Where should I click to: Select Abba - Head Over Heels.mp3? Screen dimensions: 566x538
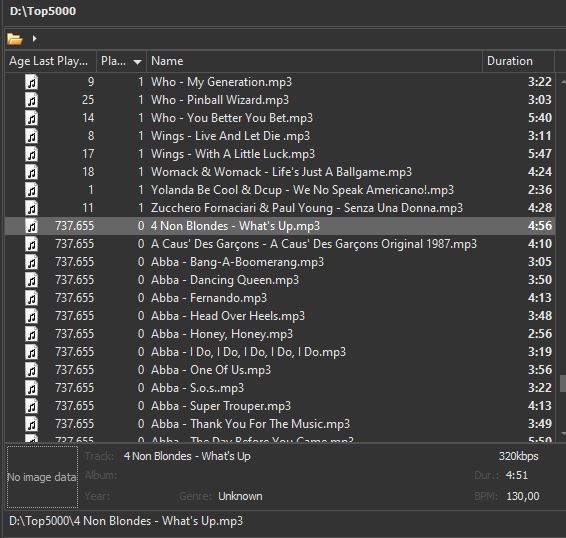(228, 316)
